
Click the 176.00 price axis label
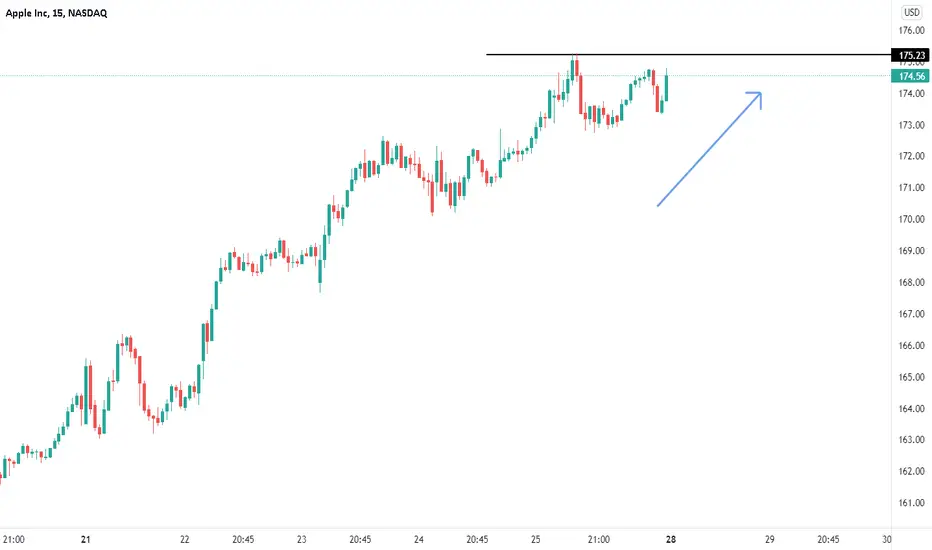coord(911,30)
